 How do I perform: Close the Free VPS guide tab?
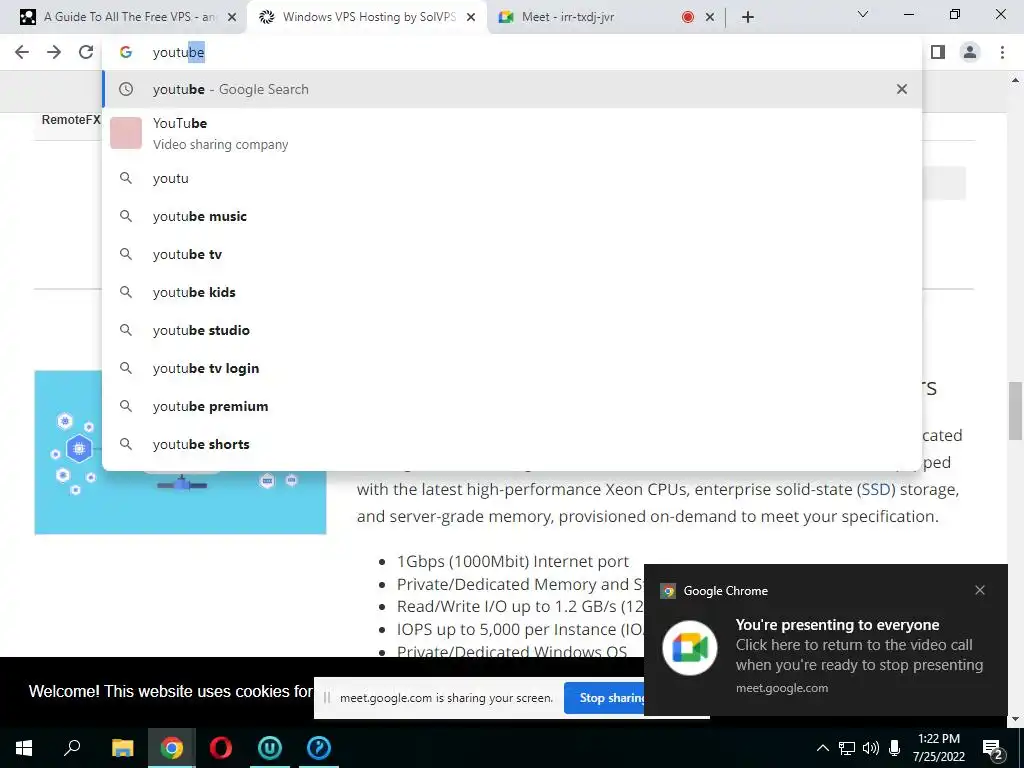tap(232, 18)
